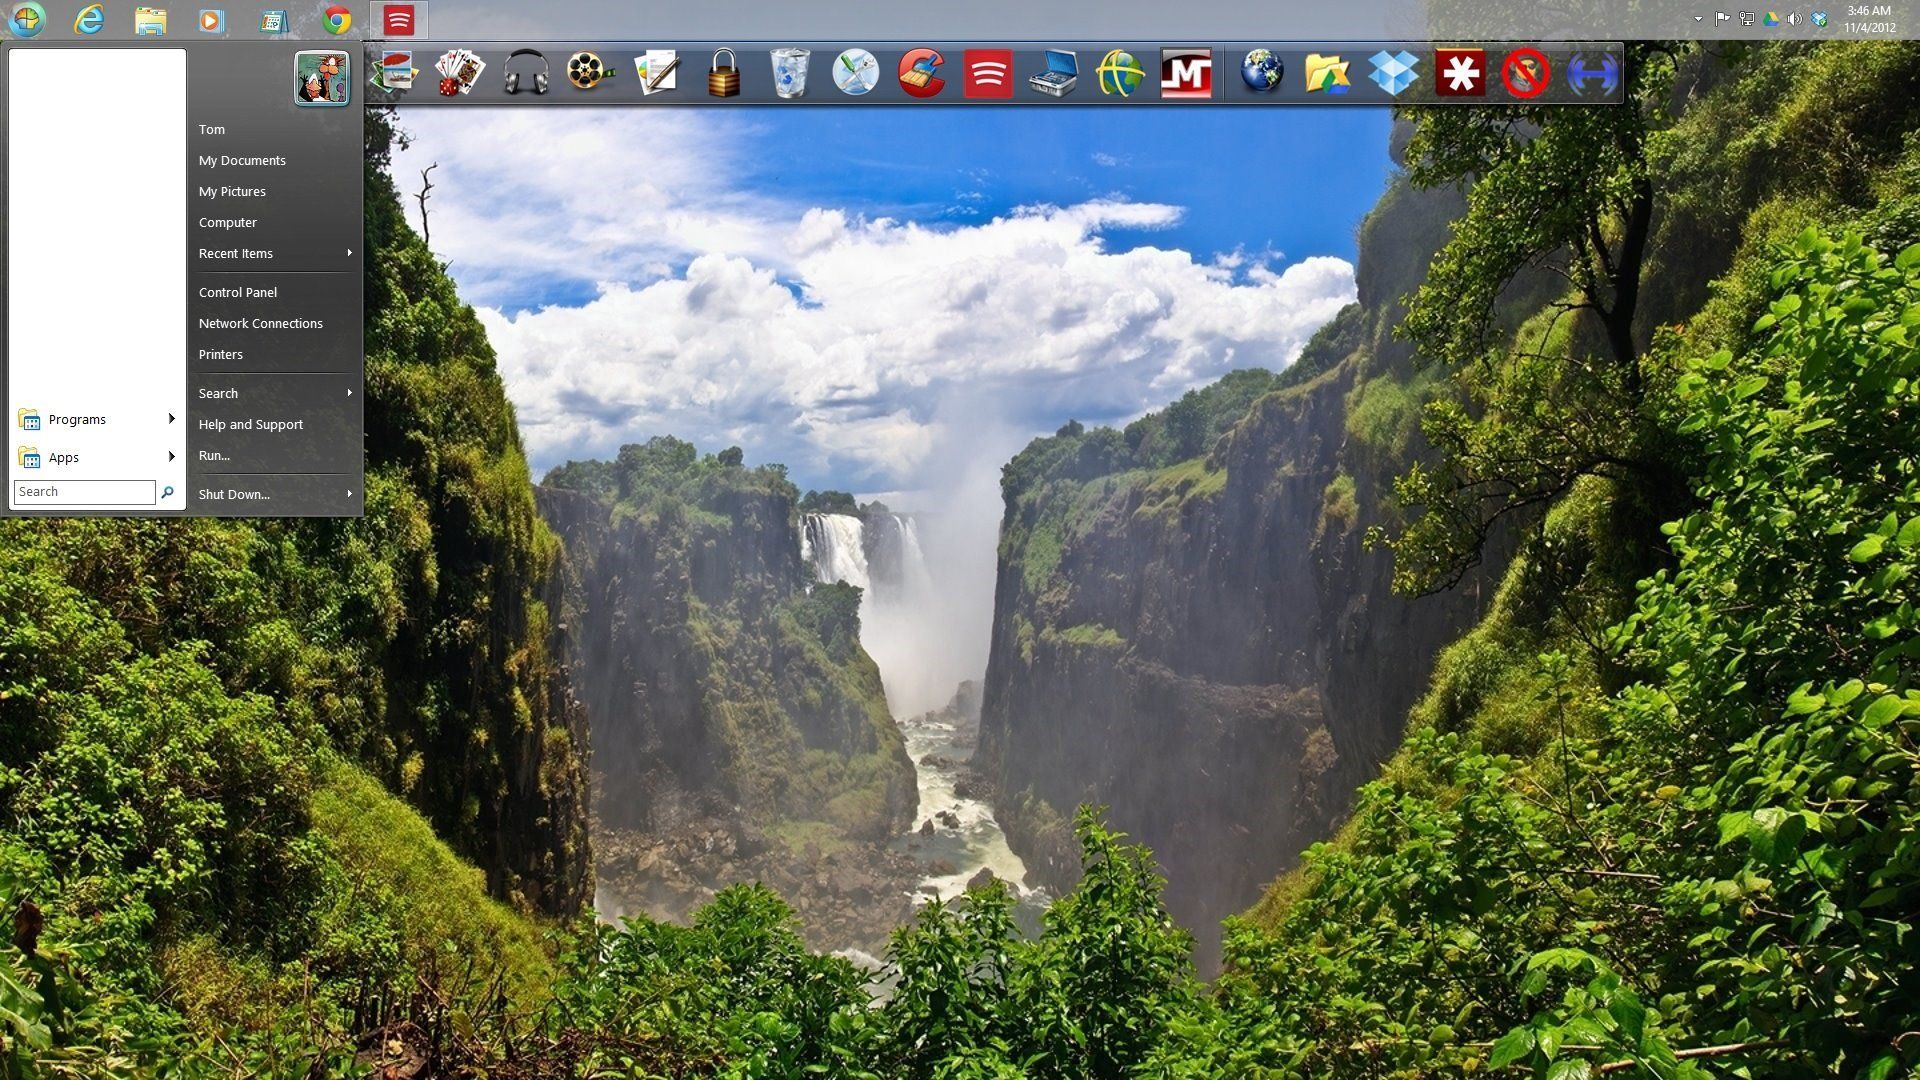
Task: Expand the Programs submenu
Action: [x=97, y=419]
